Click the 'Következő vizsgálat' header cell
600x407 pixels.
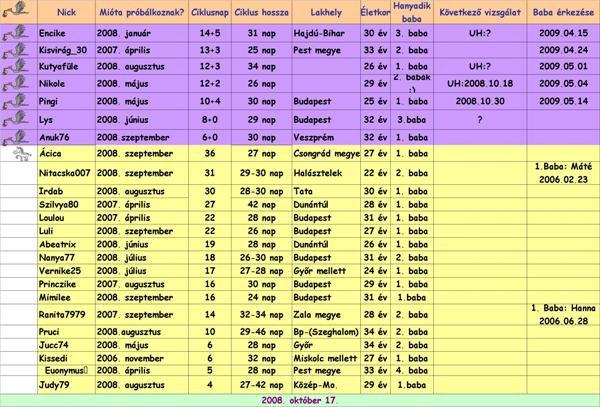(480, 12)
